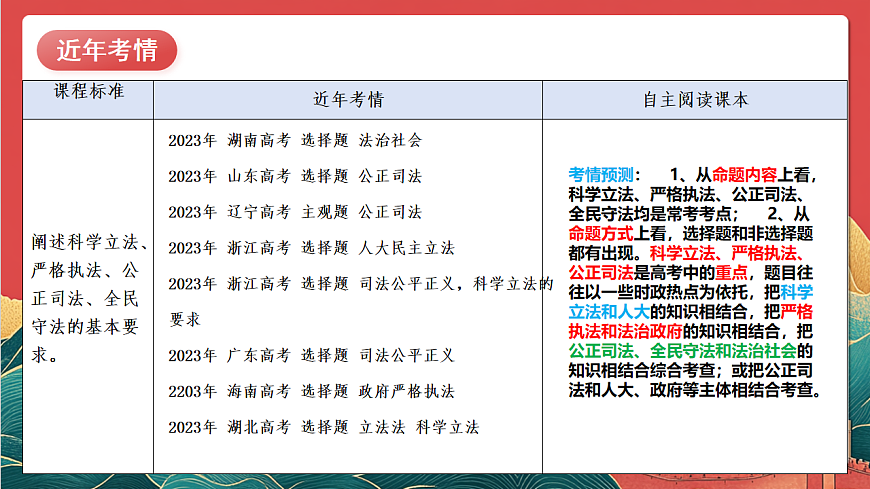The image size is (870, 489).
Task: Click the blue 立法和人大 phrase
Action: [x=609, y=312]
